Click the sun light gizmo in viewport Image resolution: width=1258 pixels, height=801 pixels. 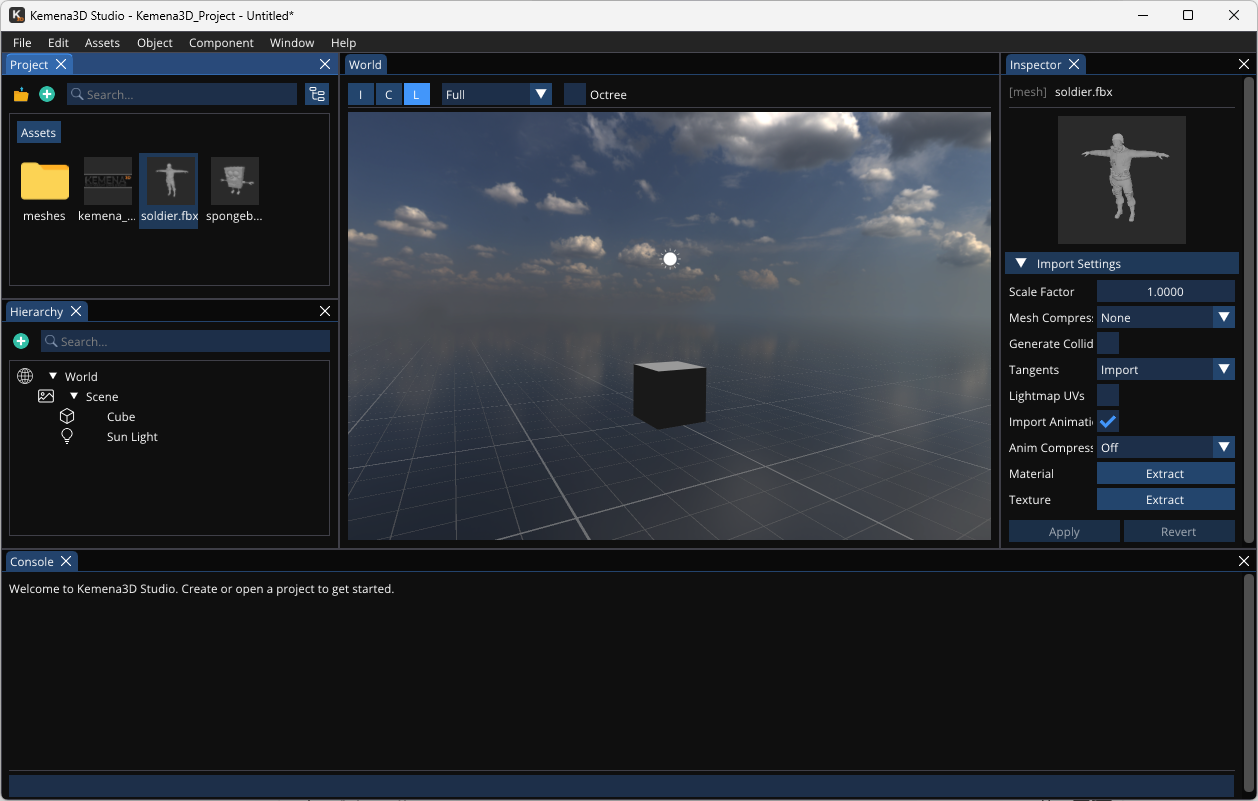tap(670, 259)
